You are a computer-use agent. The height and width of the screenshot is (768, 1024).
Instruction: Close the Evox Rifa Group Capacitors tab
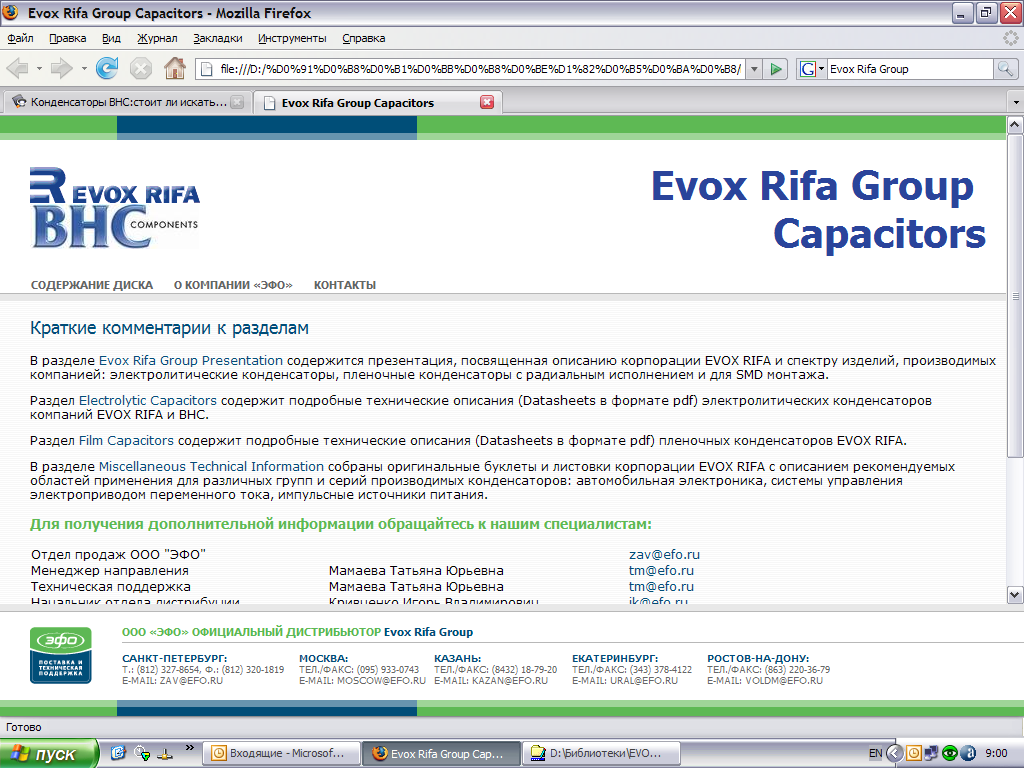point(487,102)
